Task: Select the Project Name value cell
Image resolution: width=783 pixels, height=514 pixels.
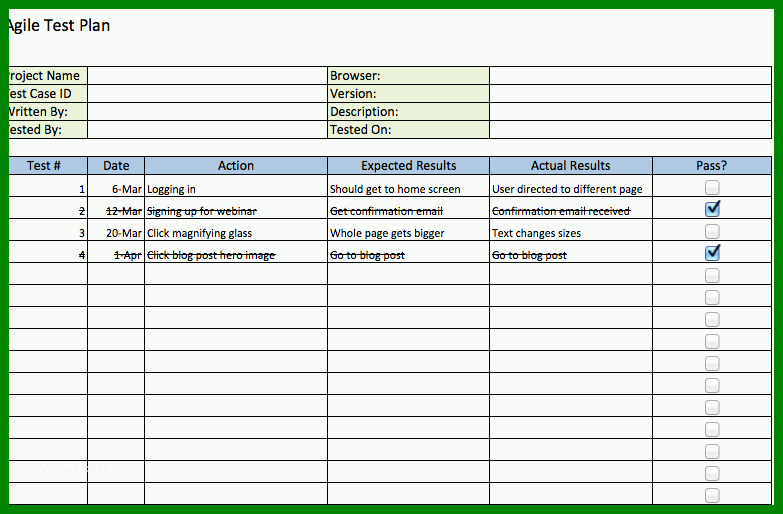Action: click(207, 75)
